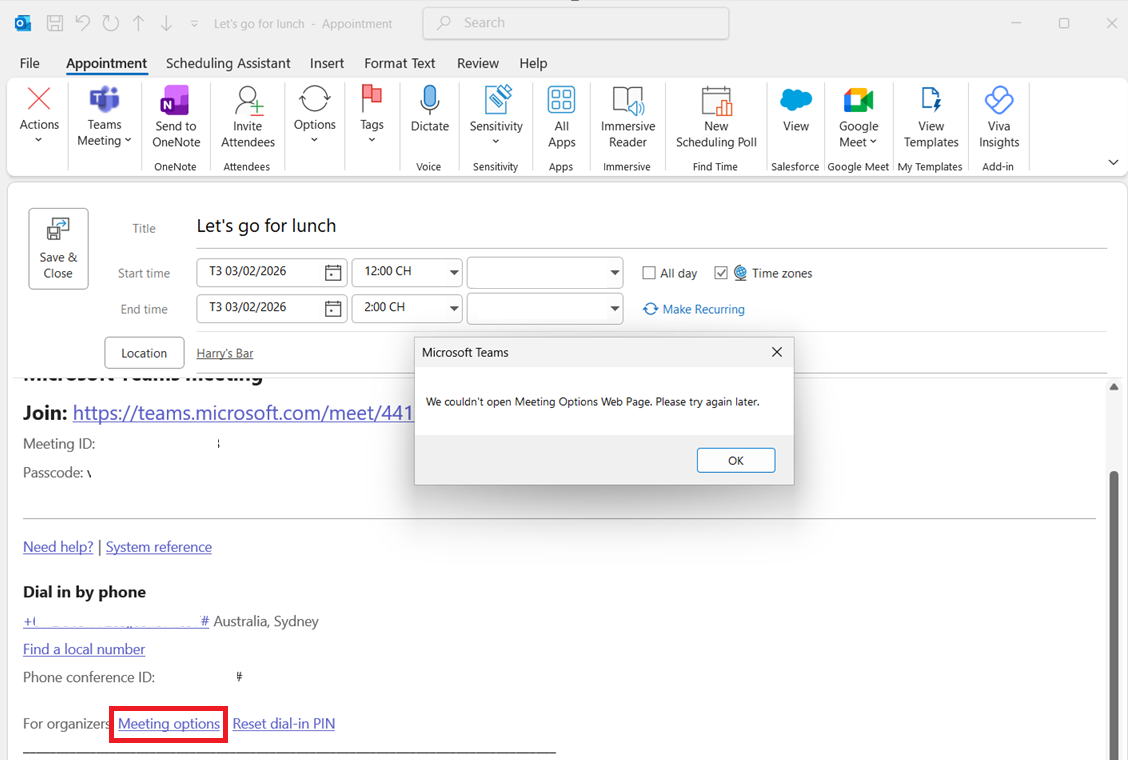This screenshot has height=760, width=1128.
Task: Open the Google Meet add-in
Action: coord(858,117)
